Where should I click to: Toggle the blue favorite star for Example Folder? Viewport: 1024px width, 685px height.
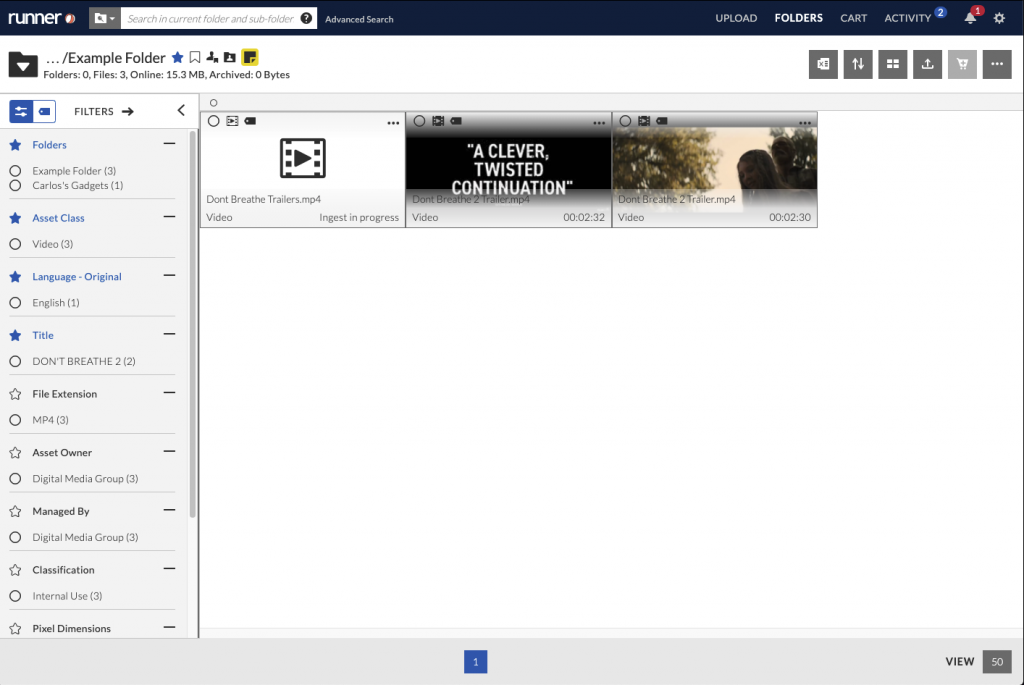coord(178,57)
